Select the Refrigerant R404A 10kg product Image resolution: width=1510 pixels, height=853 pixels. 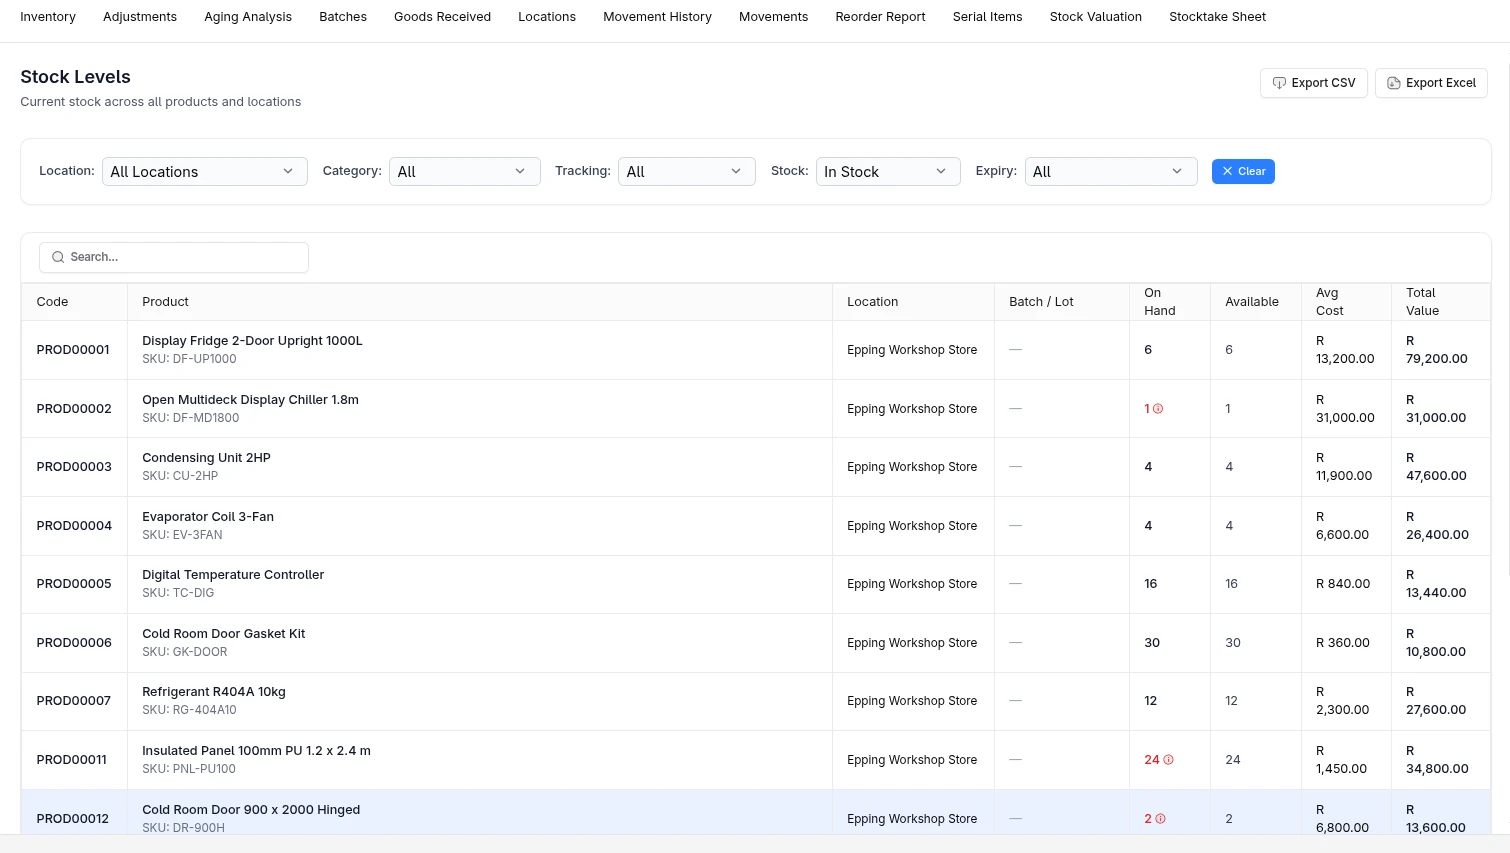pos(214,692)
